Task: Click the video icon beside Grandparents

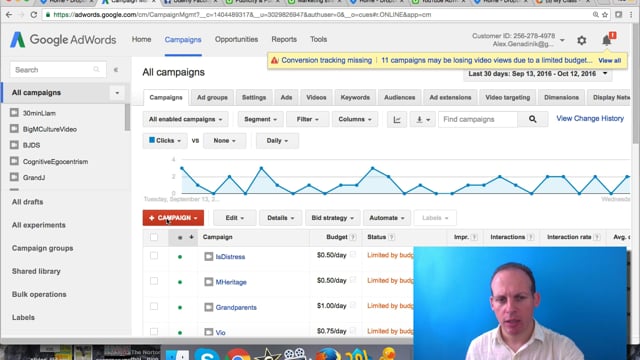Action: [x=209, y=307]
